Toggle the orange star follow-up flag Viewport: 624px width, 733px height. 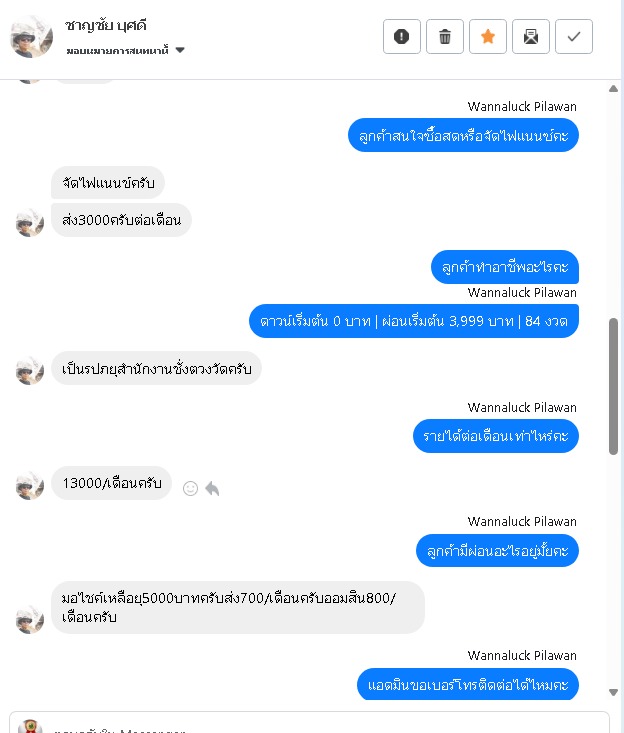pyautogui.click(x=488, y=36)
